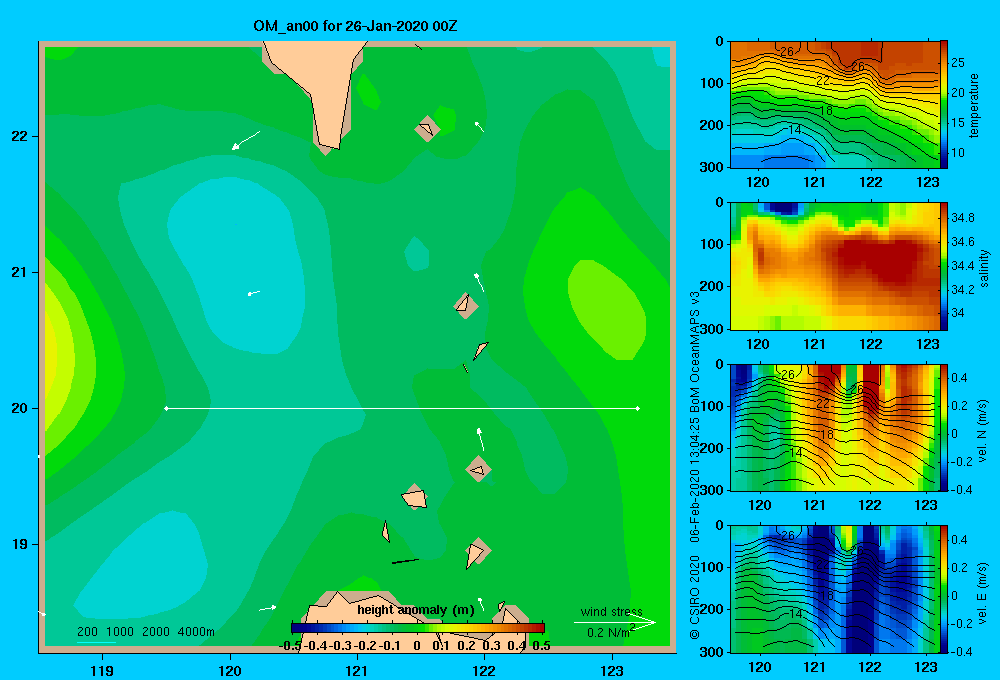Open the temperature depth-section panel
Image resolution: width=1000 pixels, height=680 pixels.
point(835,105)
